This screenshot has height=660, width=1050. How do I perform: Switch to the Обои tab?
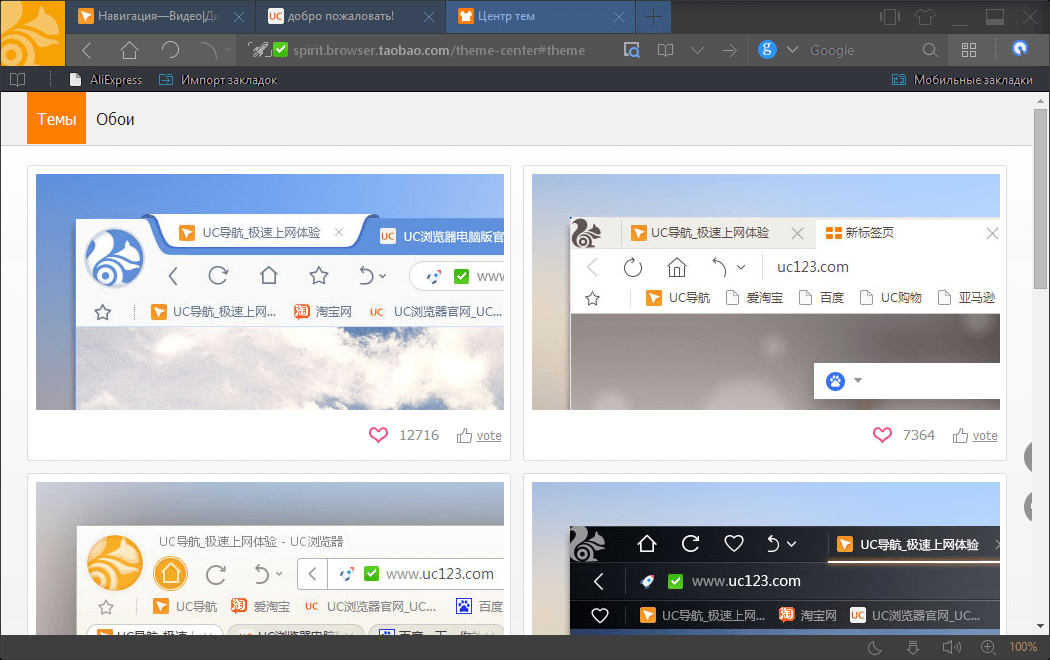(x=115, y=119)
